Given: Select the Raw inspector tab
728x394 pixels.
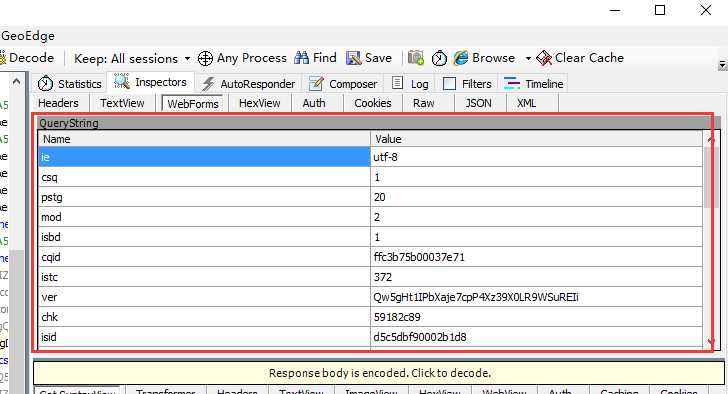Looking at the screenshot, I should coord(423,103).
